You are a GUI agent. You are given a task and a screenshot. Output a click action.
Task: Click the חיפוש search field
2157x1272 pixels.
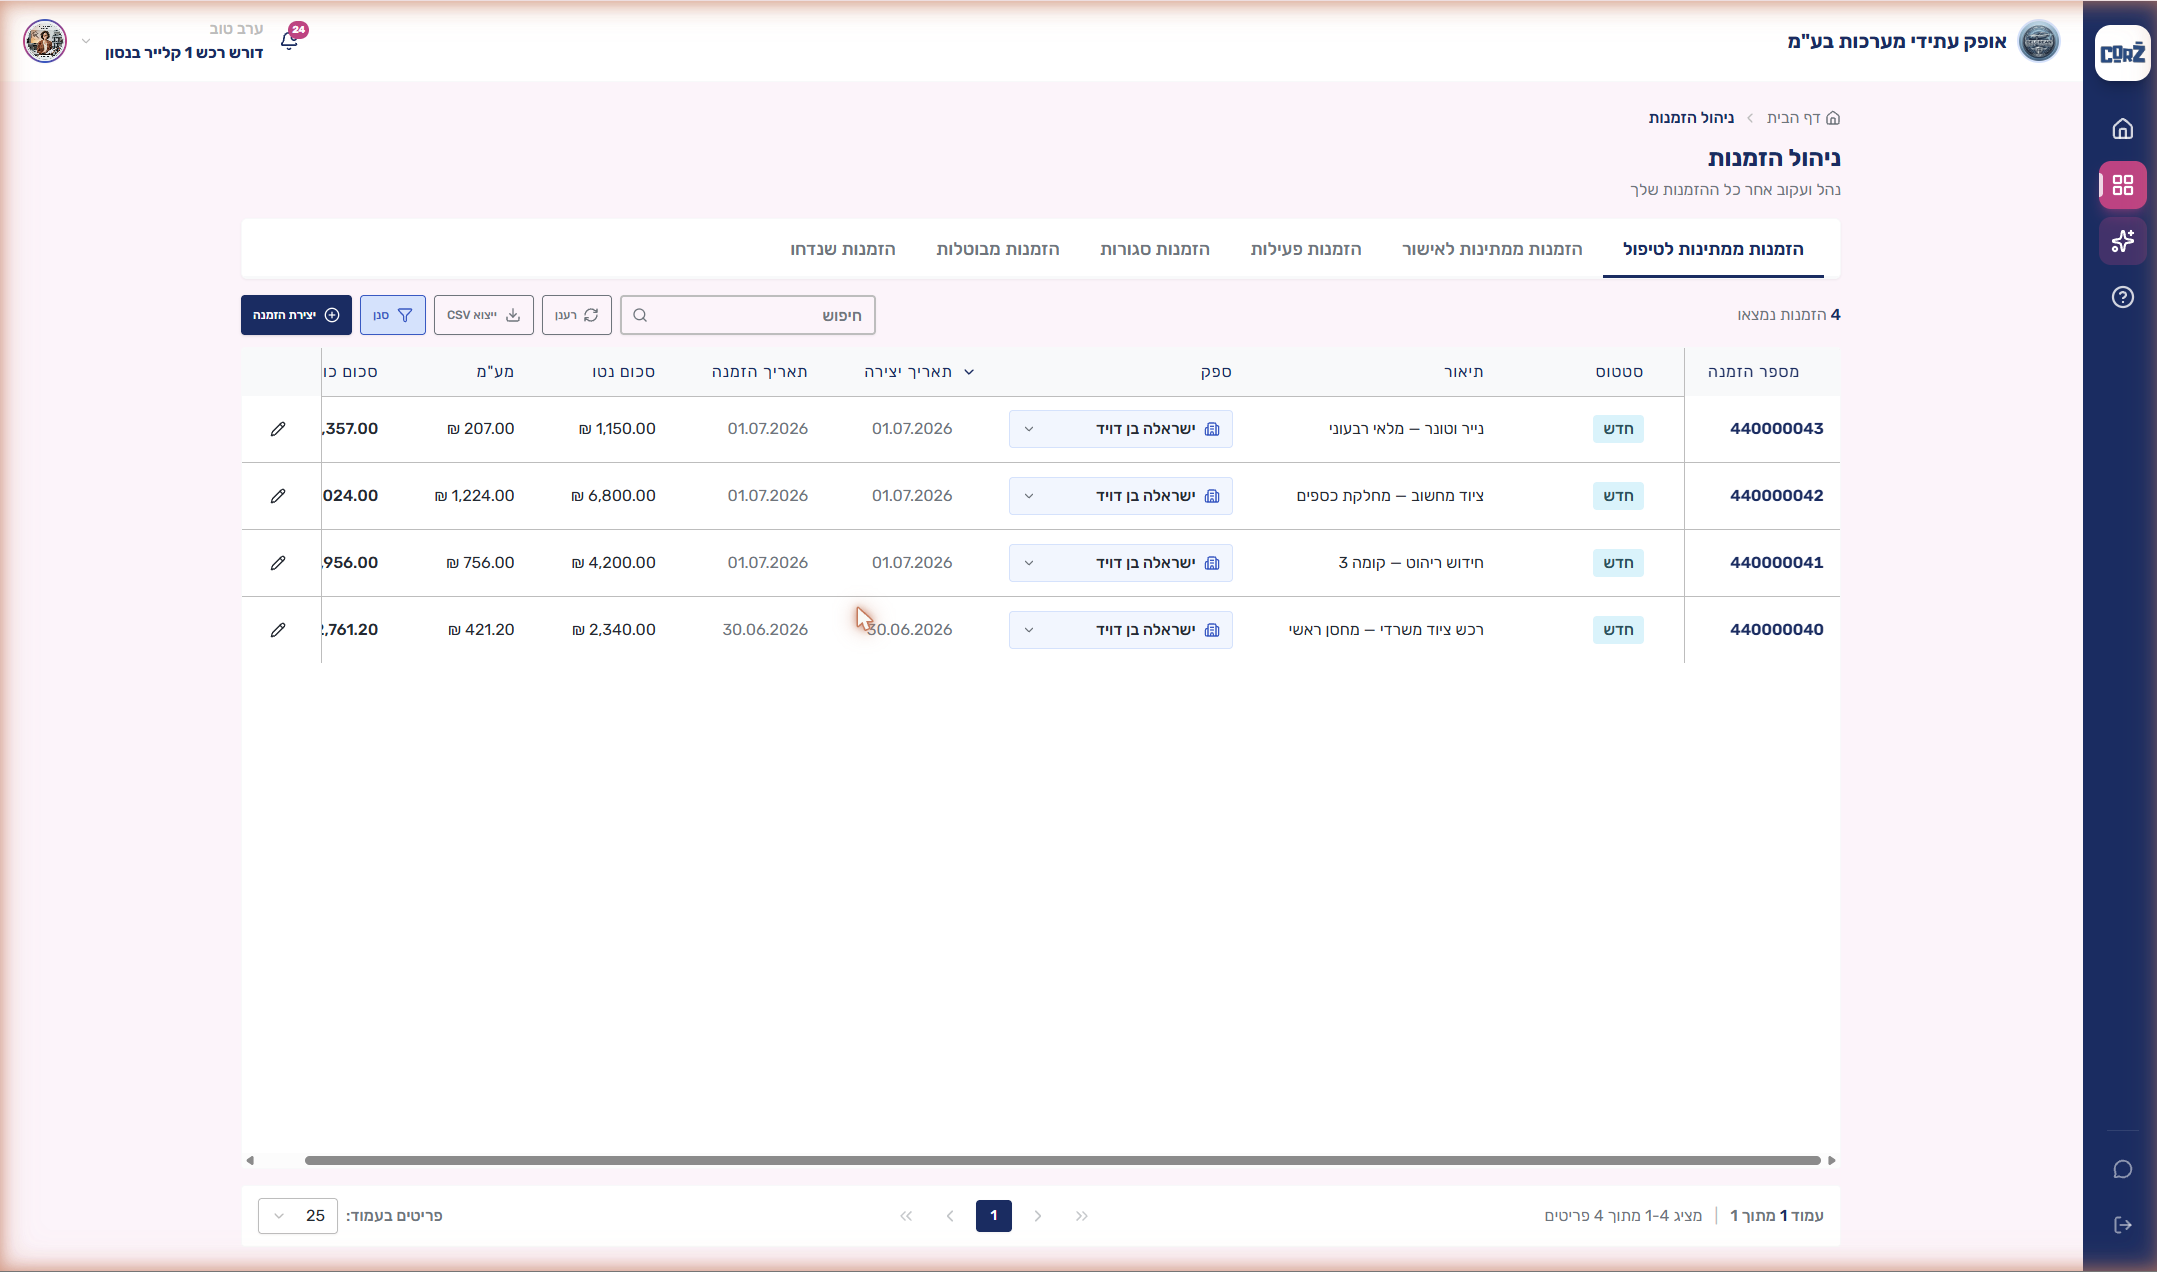[x=748, y=315]
